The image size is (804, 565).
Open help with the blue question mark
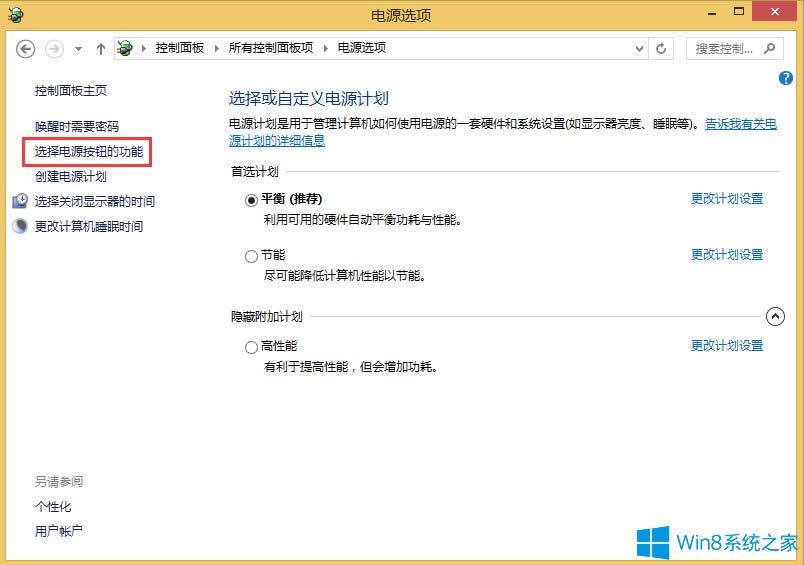(786, 78)
